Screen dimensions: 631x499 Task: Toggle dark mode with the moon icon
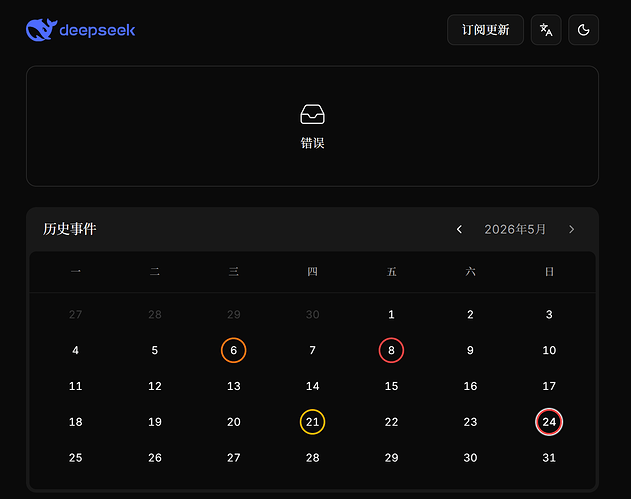pos(583,30)
